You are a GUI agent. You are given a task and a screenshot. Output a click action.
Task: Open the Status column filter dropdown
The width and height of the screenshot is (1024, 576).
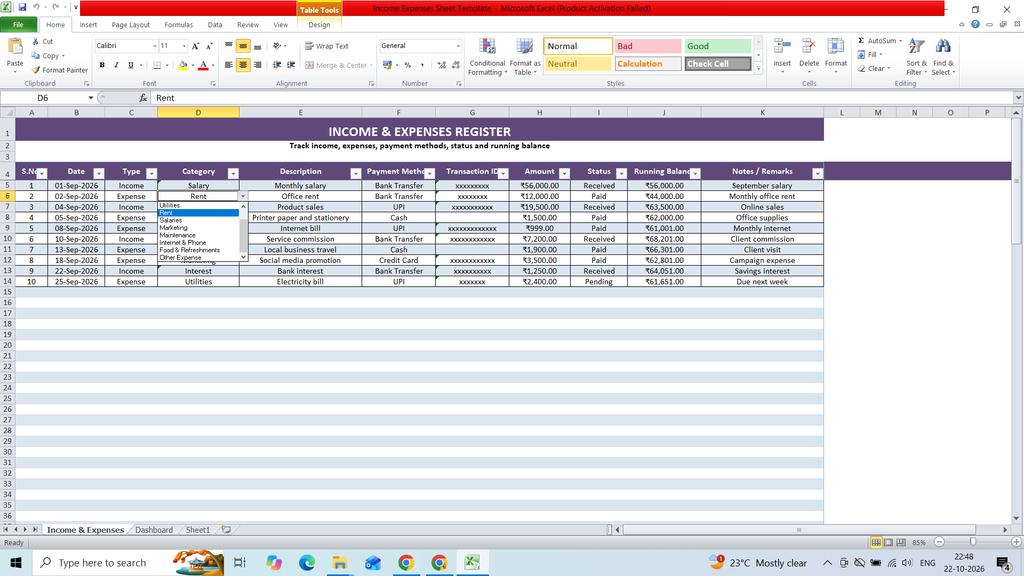(x=622, y=174)
